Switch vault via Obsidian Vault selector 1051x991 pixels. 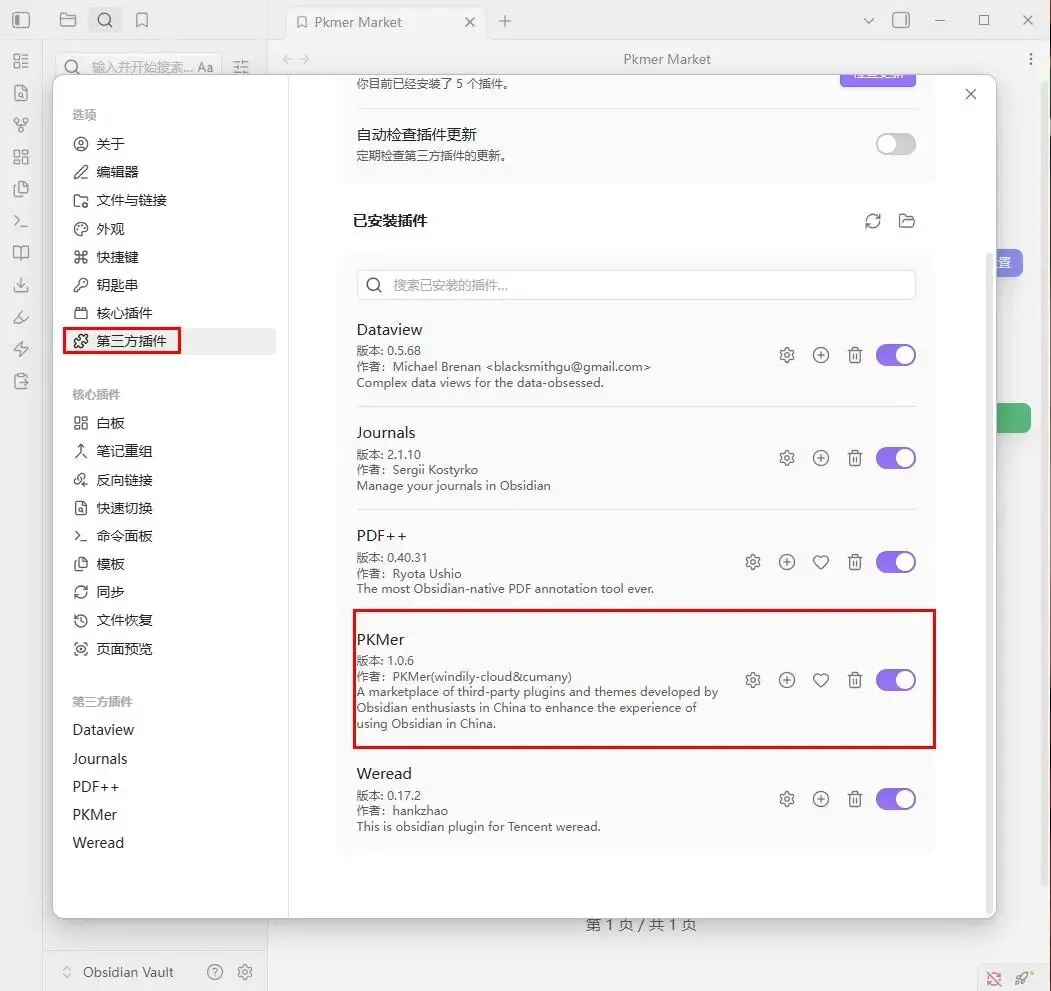[x=118, y=972]
